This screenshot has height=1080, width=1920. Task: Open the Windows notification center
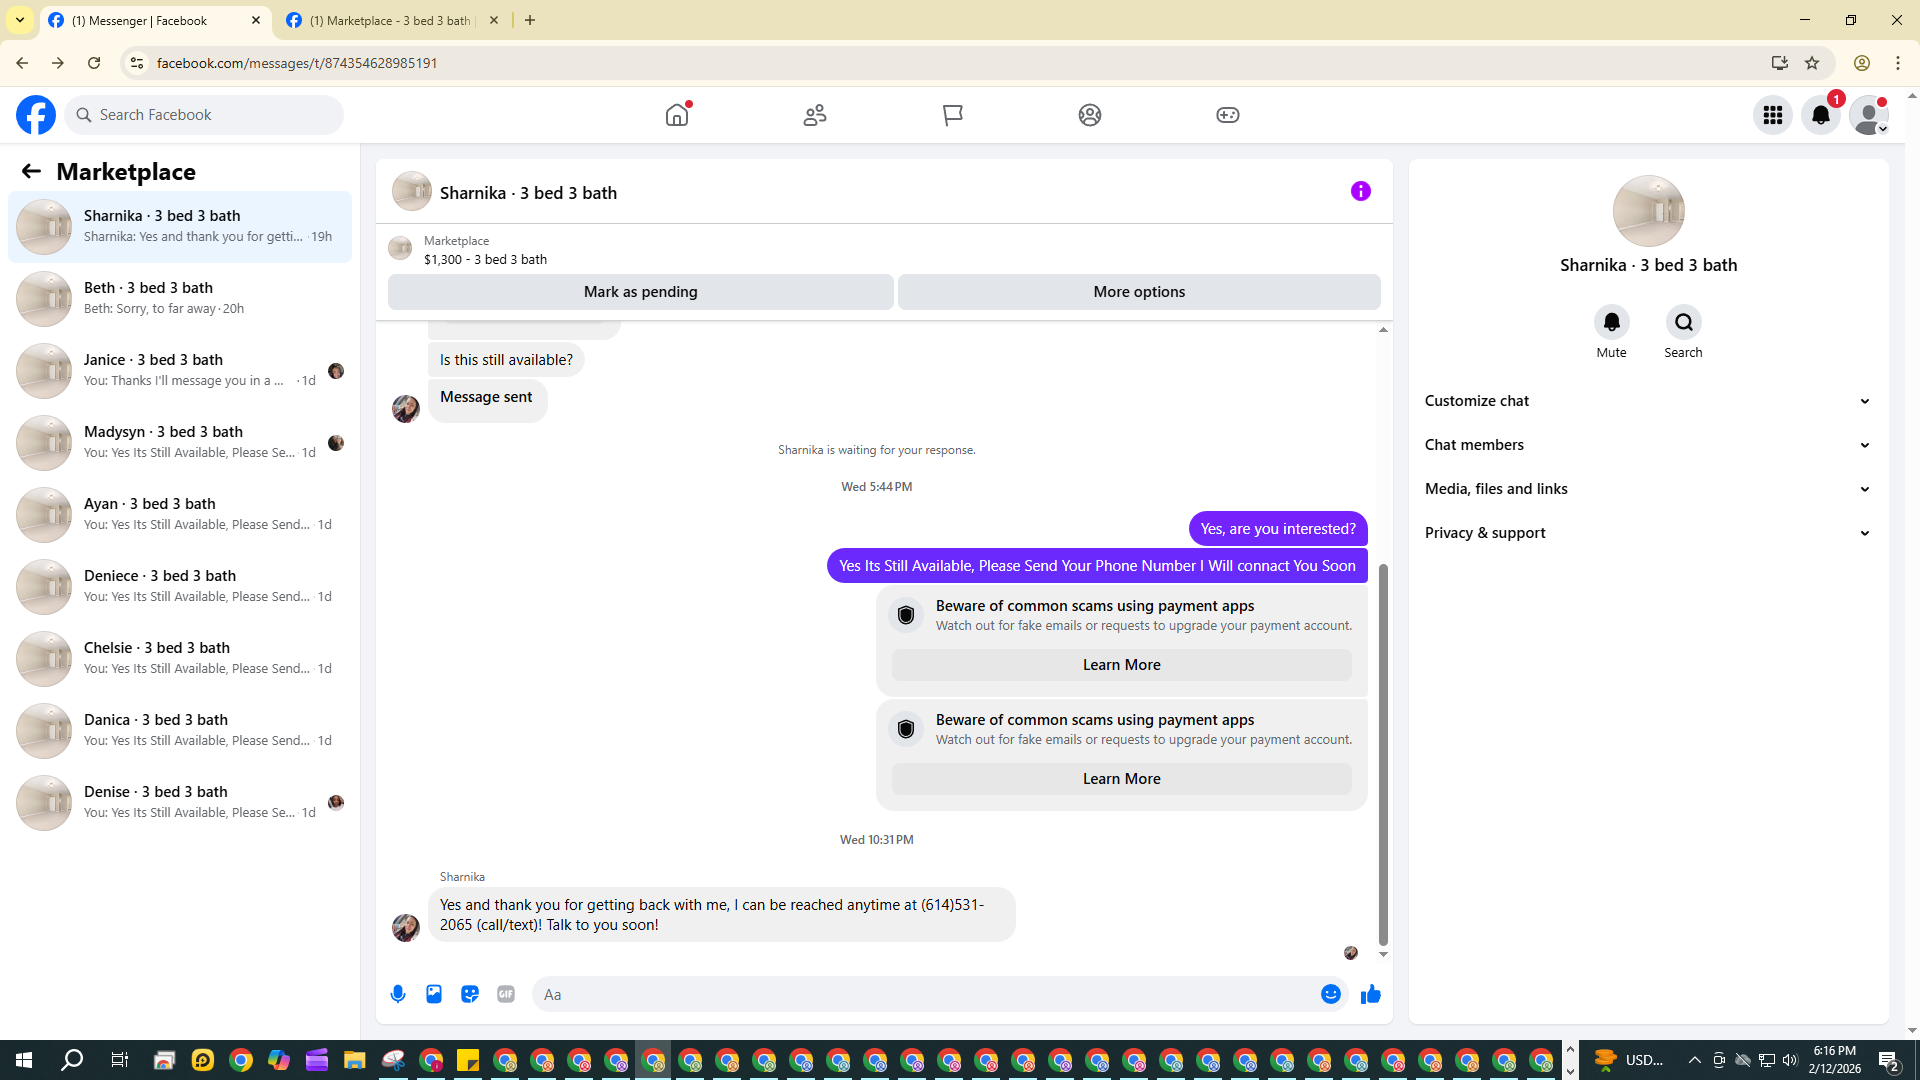click(1889, 1060)
